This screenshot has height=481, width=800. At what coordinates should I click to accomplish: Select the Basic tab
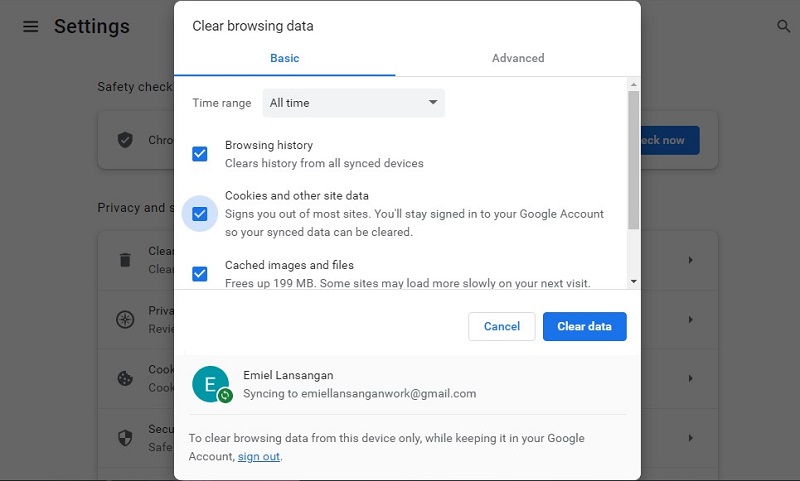coord(285,58)
